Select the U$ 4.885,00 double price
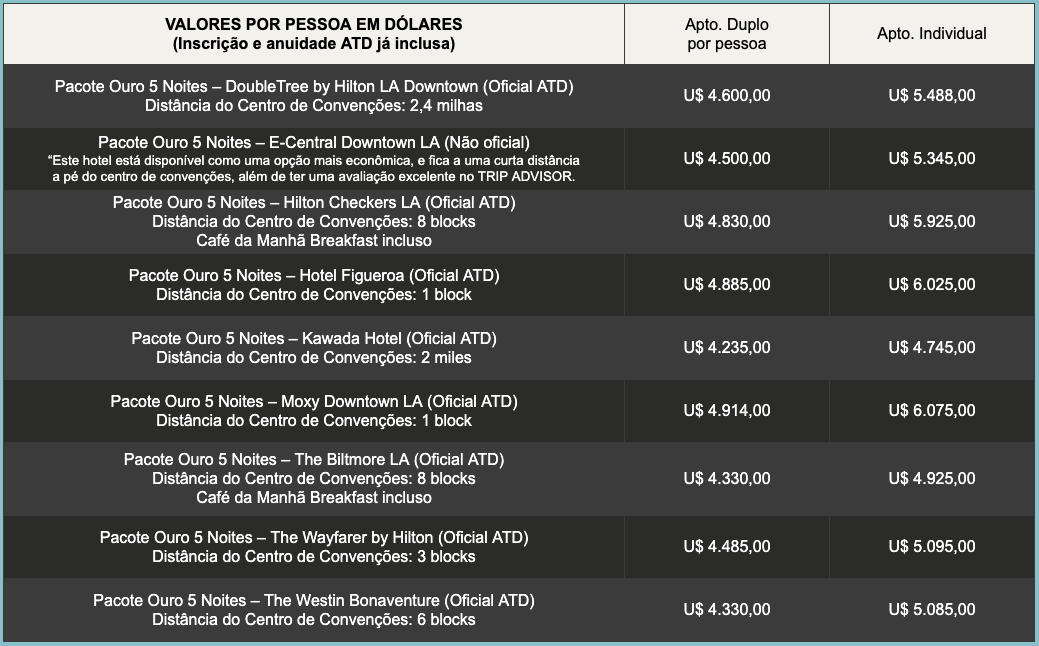Screen dimensions: 1039x646 tap(727, 285)
